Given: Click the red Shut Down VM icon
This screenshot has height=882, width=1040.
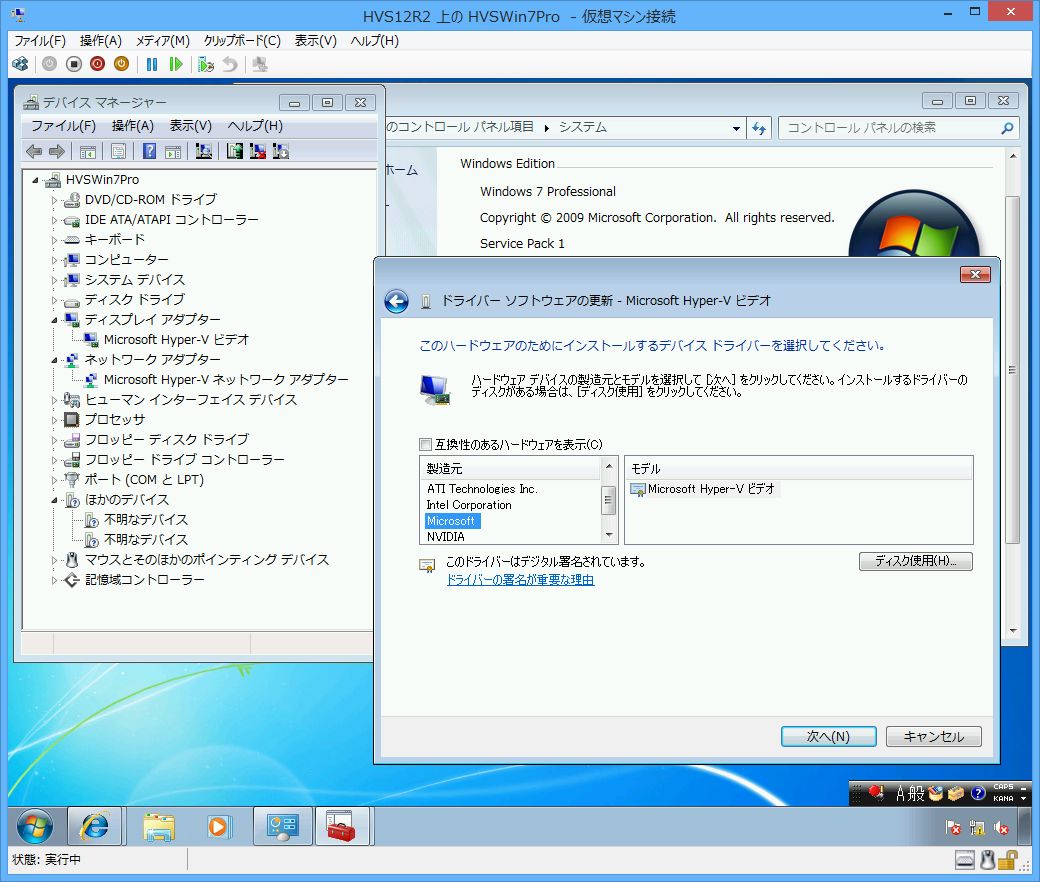Looking at the screenshot, I should tap(98, 64).
